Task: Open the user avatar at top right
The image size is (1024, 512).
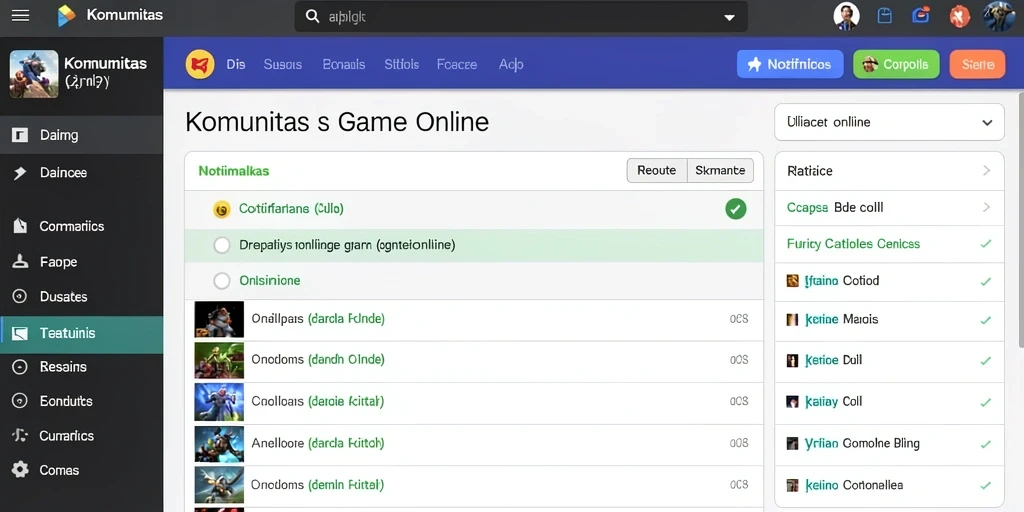Action: point(999,16)
